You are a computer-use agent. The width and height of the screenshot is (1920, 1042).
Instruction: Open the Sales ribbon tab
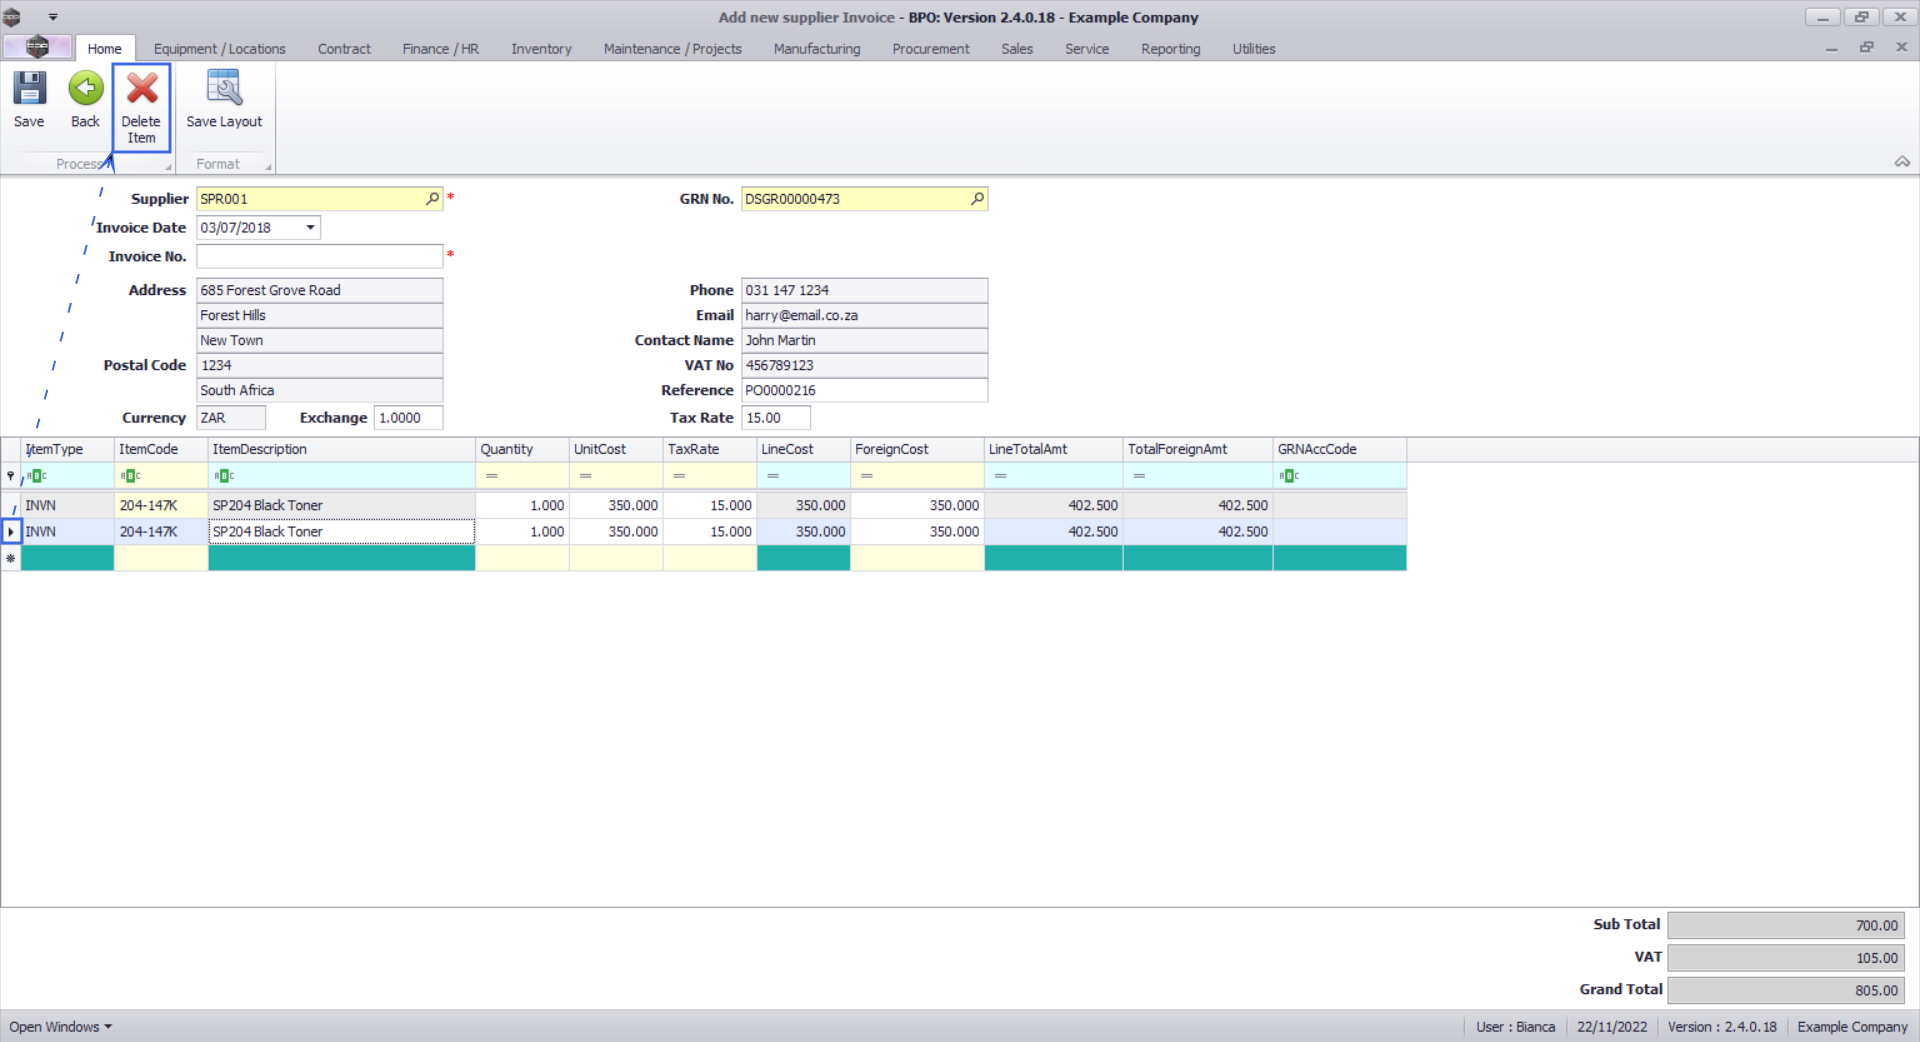[x=1017, y=48]
